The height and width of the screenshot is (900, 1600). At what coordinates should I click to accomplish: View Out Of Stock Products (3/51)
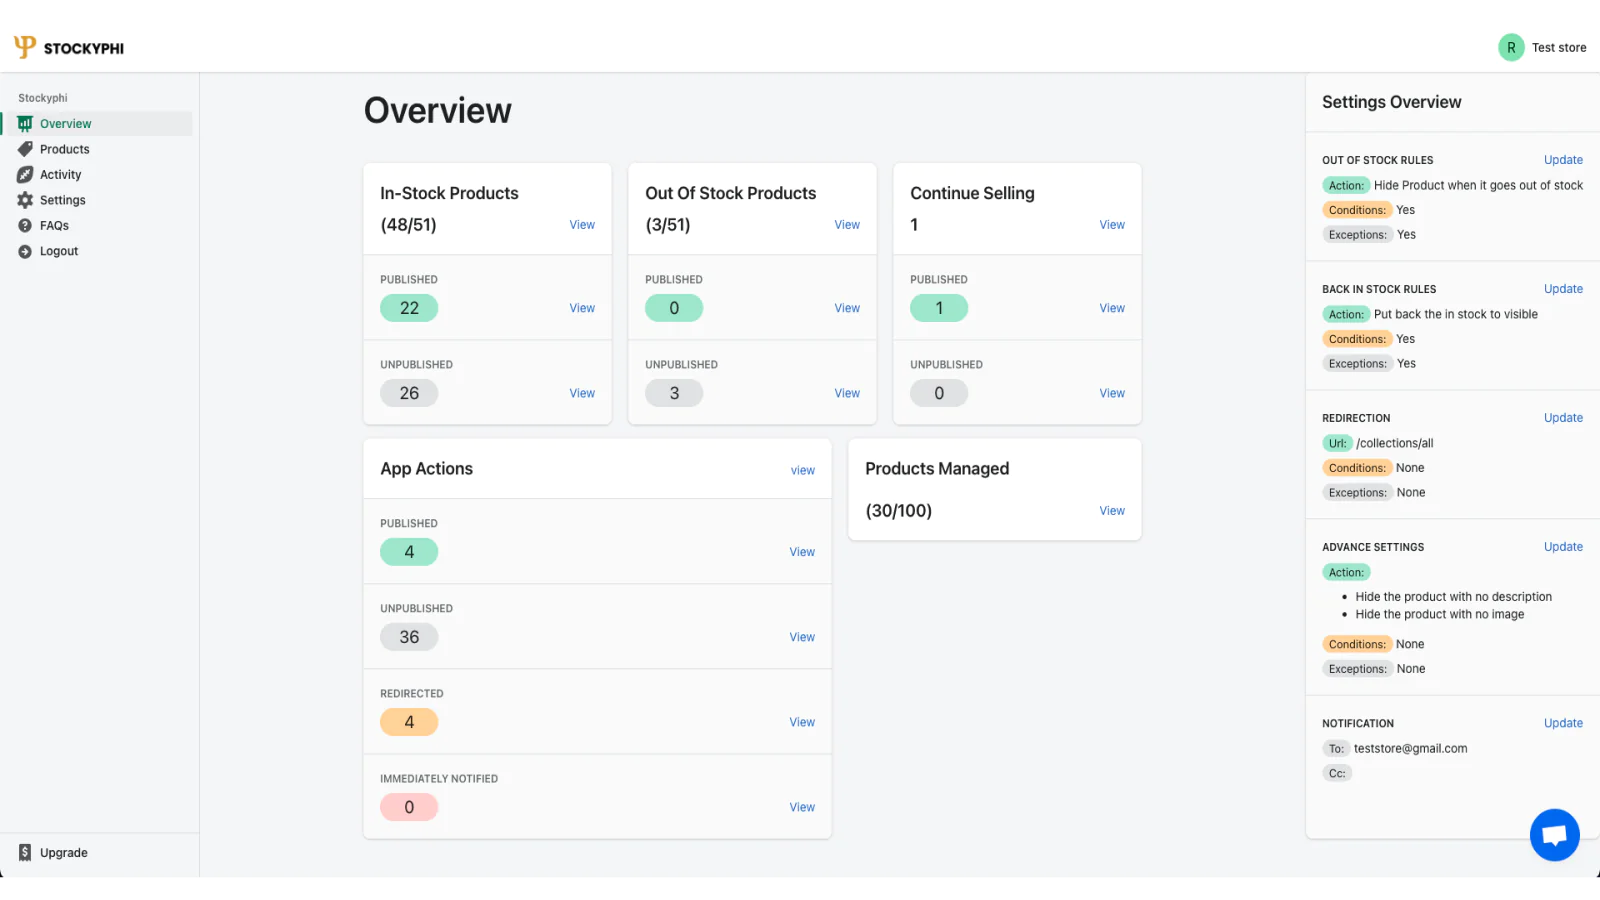point(847,225)
